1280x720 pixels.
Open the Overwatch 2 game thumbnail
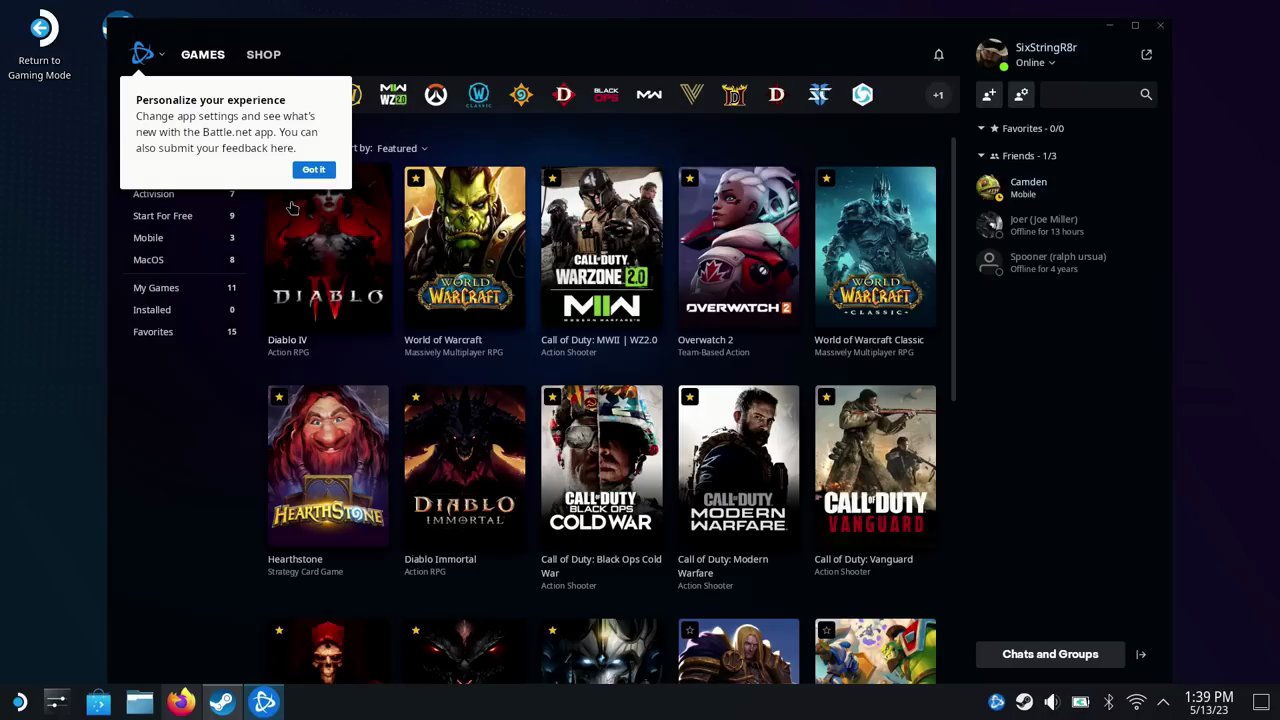pyautogui.click(x=738, y=247)
